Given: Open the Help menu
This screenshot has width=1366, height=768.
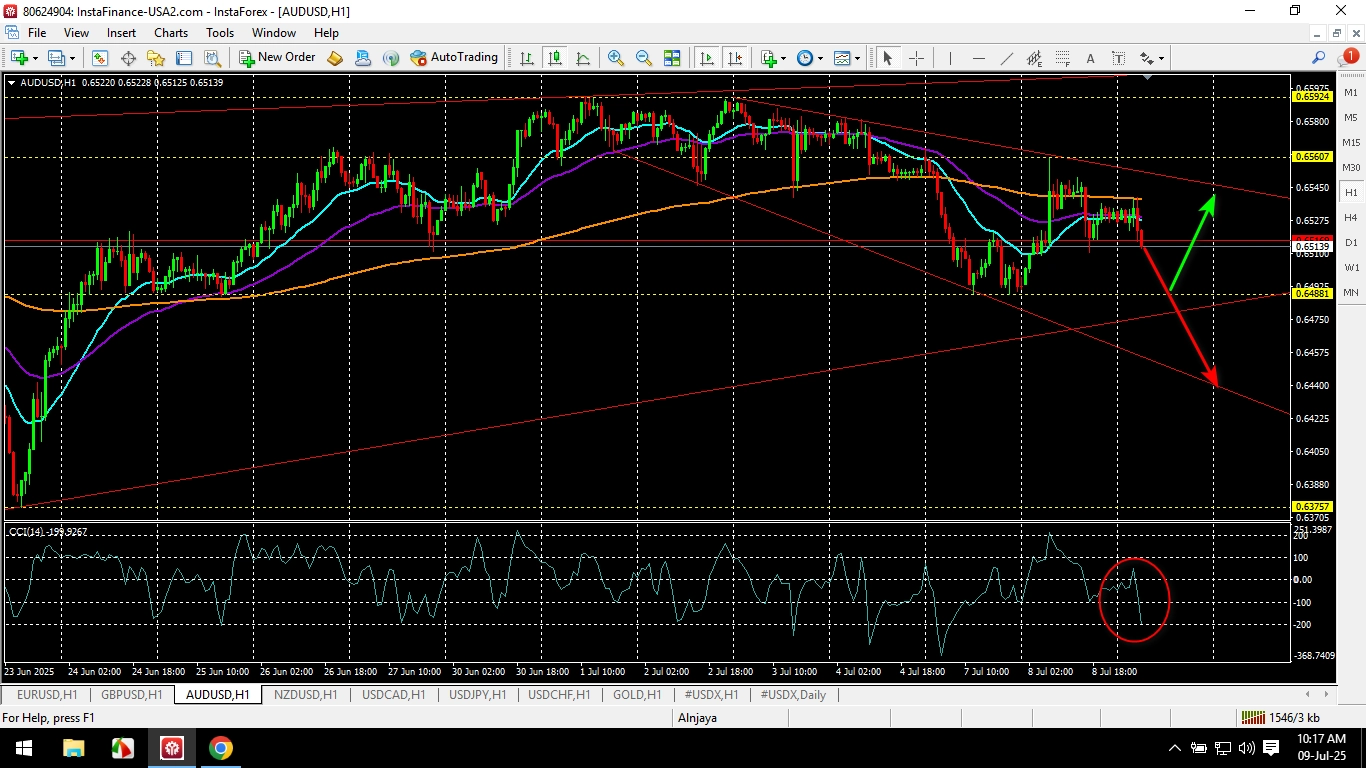Looking at the screenshot, I should 326,33.
